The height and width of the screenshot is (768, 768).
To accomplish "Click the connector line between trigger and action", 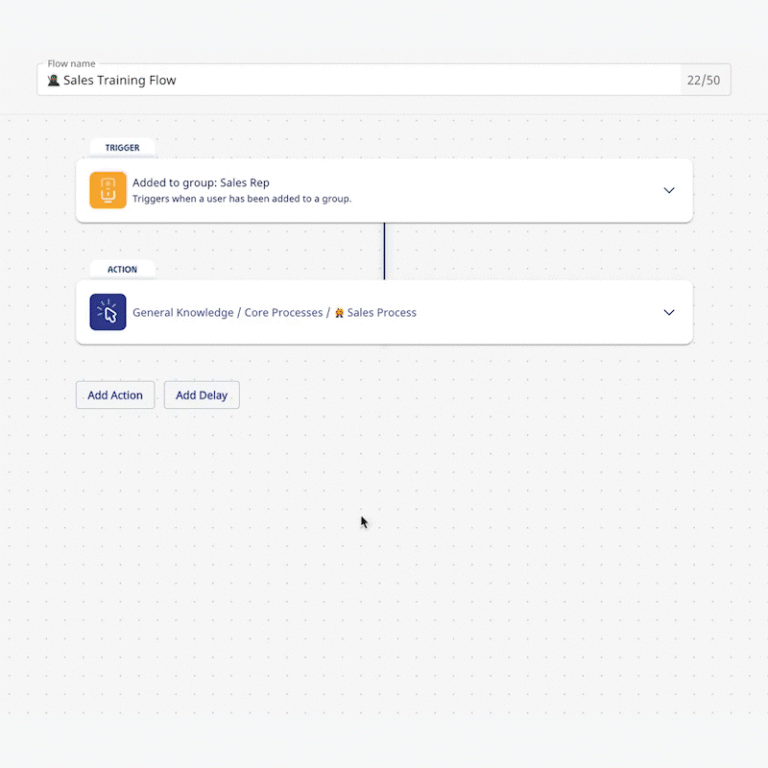I will [x=384, y=251].
